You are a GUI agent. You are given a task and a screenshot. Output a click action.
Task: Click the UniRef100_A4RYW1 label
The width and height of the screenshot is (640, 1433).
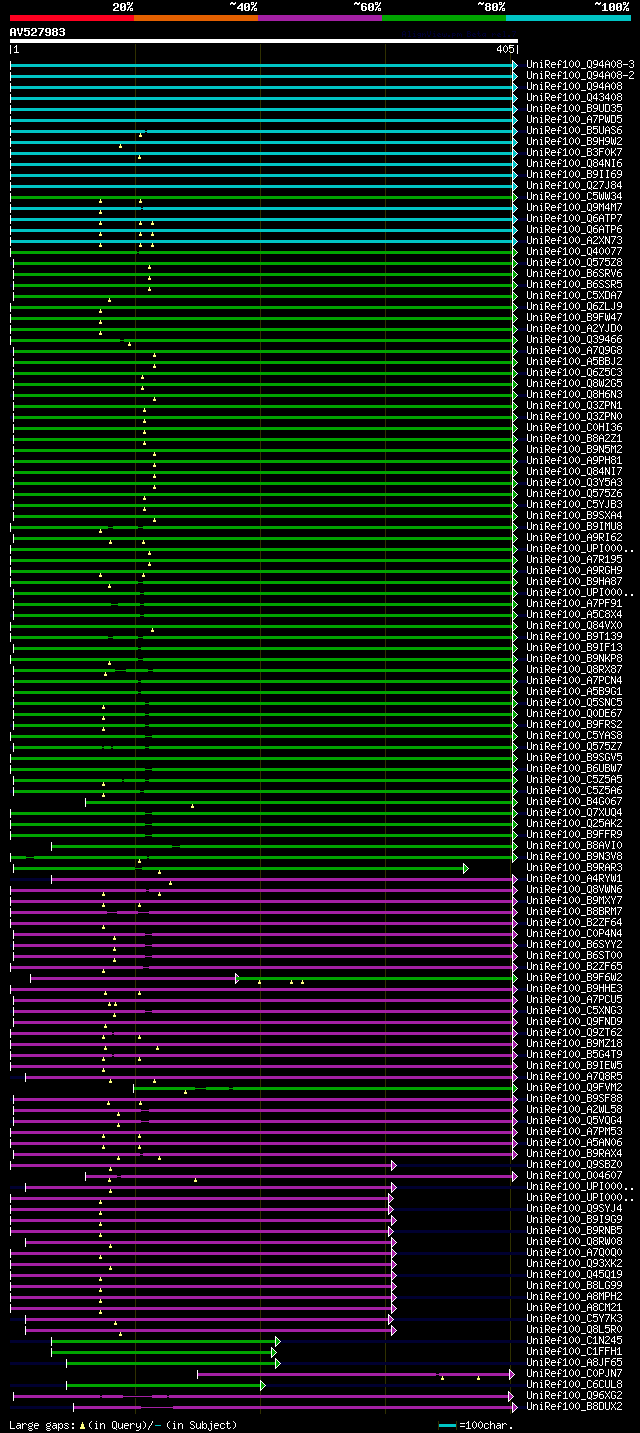574,878
